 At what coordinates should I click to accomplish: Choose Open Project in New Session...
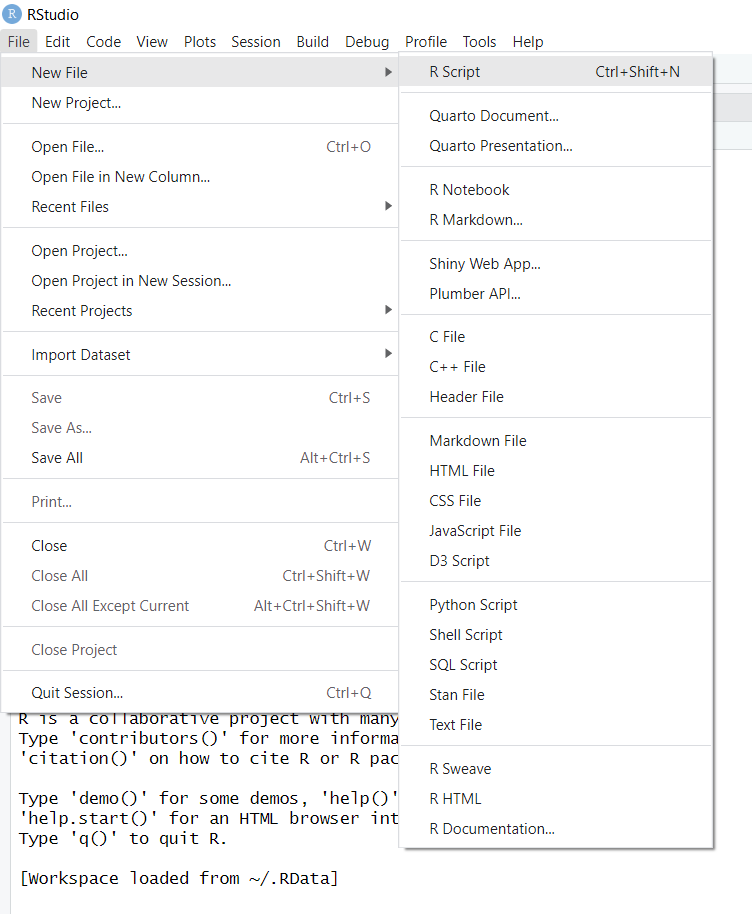coord(200,281)
